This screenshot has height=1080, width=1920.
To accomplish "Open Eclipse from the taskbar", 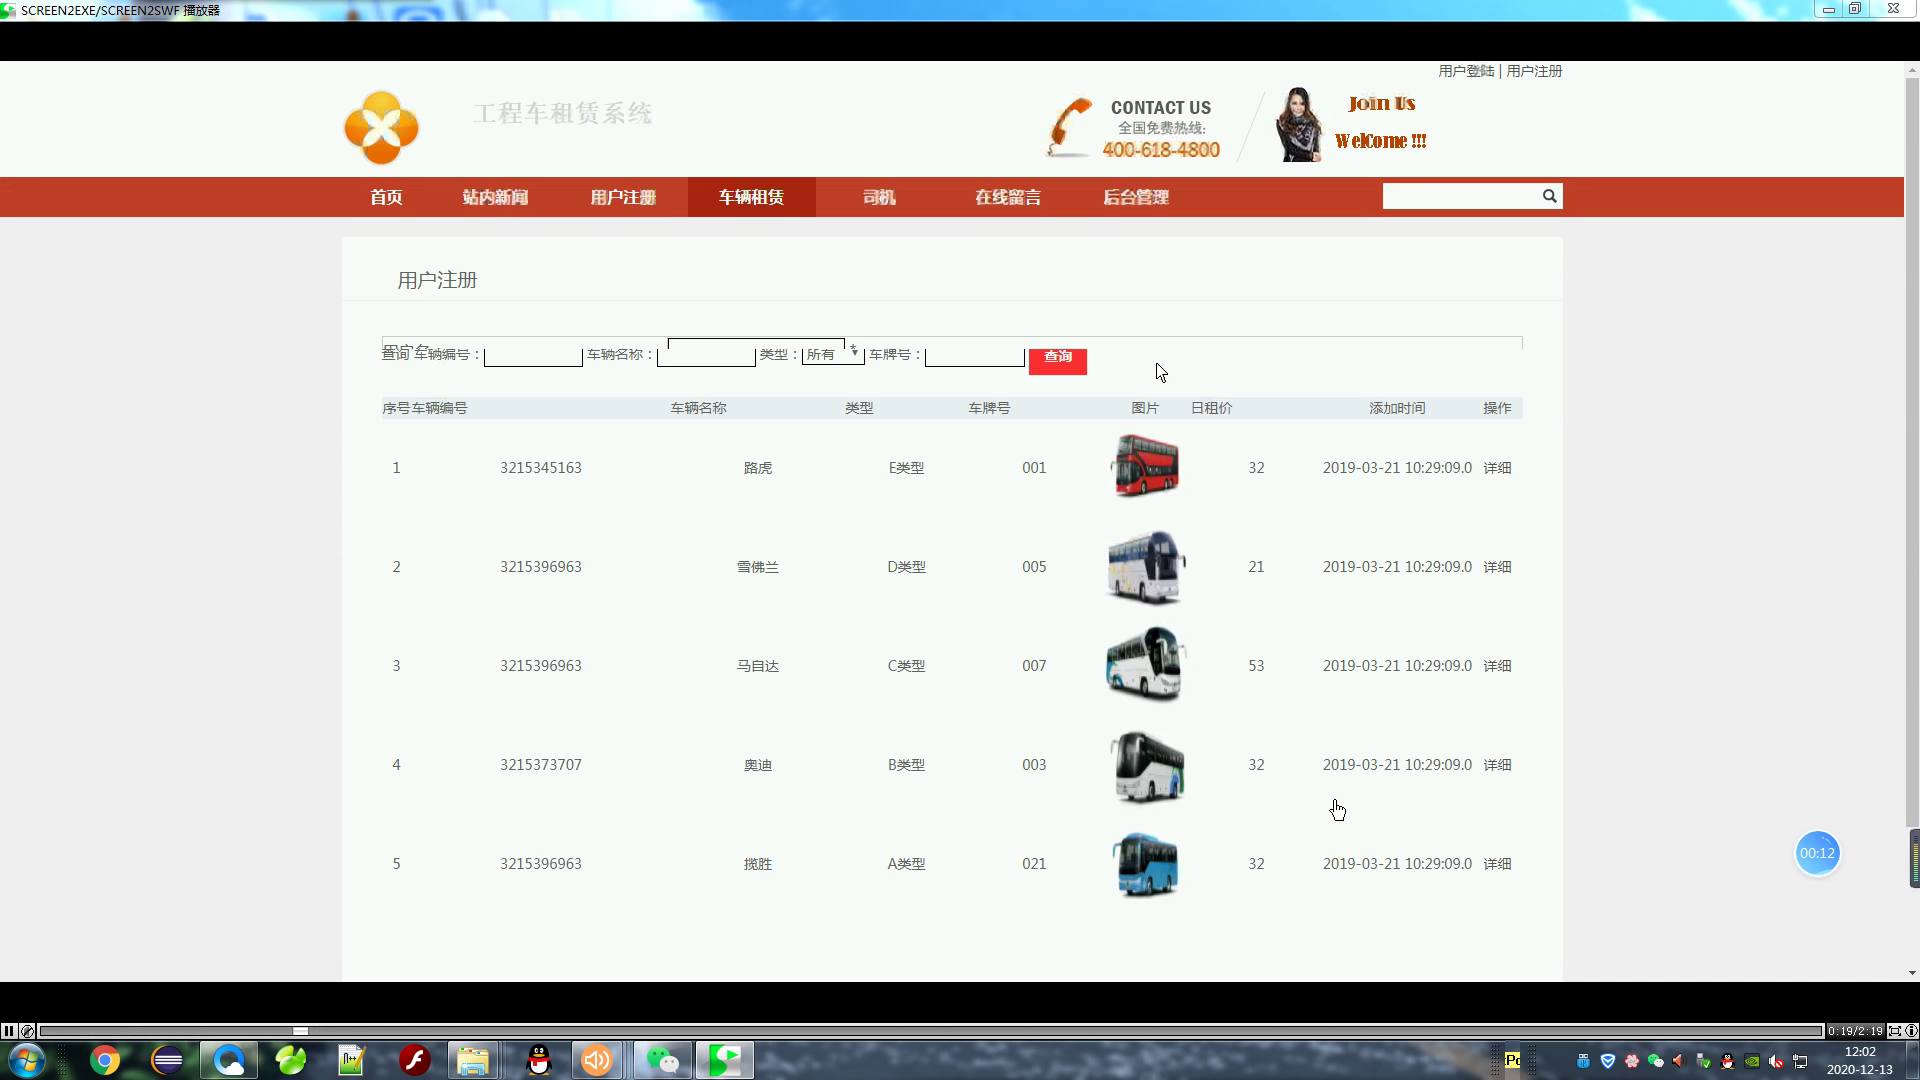I will click(167, 1060).
